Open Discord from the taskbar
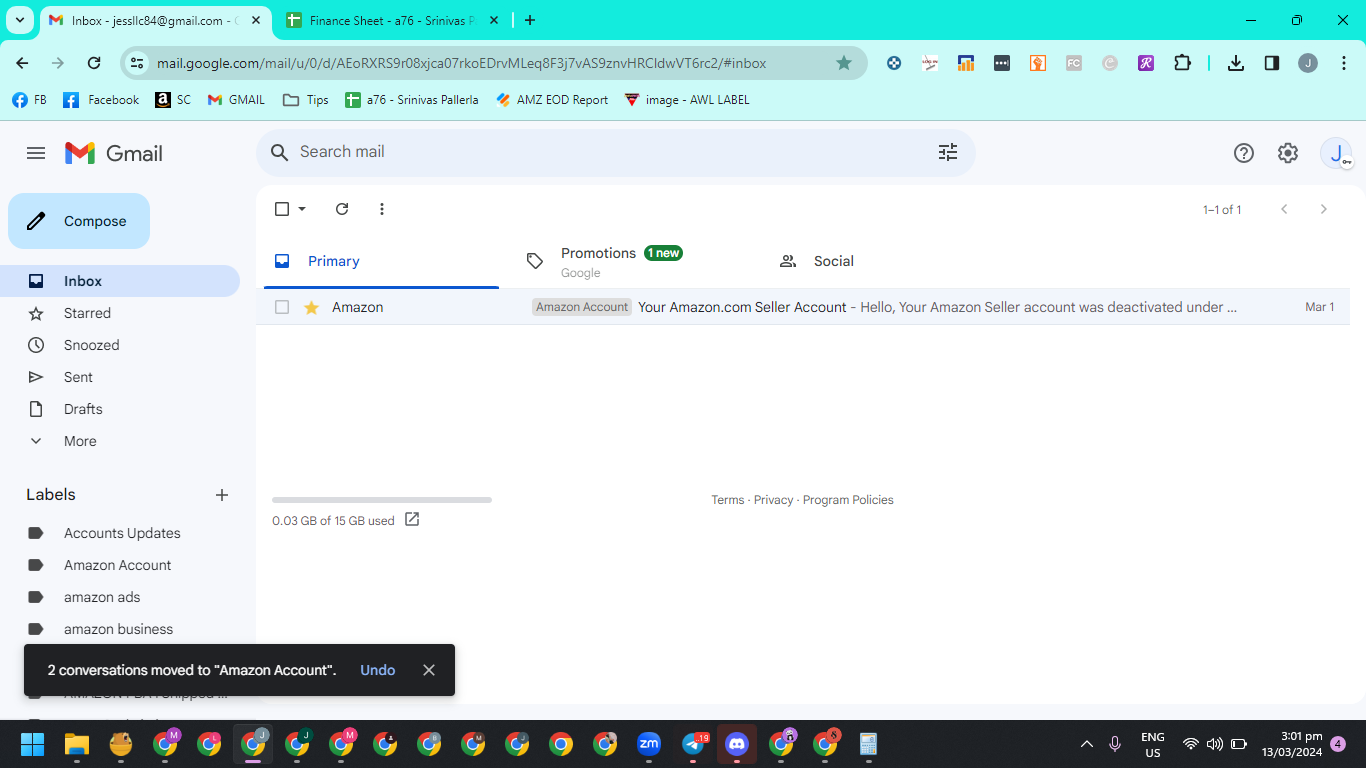Screen dimensions: 1366x768 pyautogui.click(x=737, y=744)
